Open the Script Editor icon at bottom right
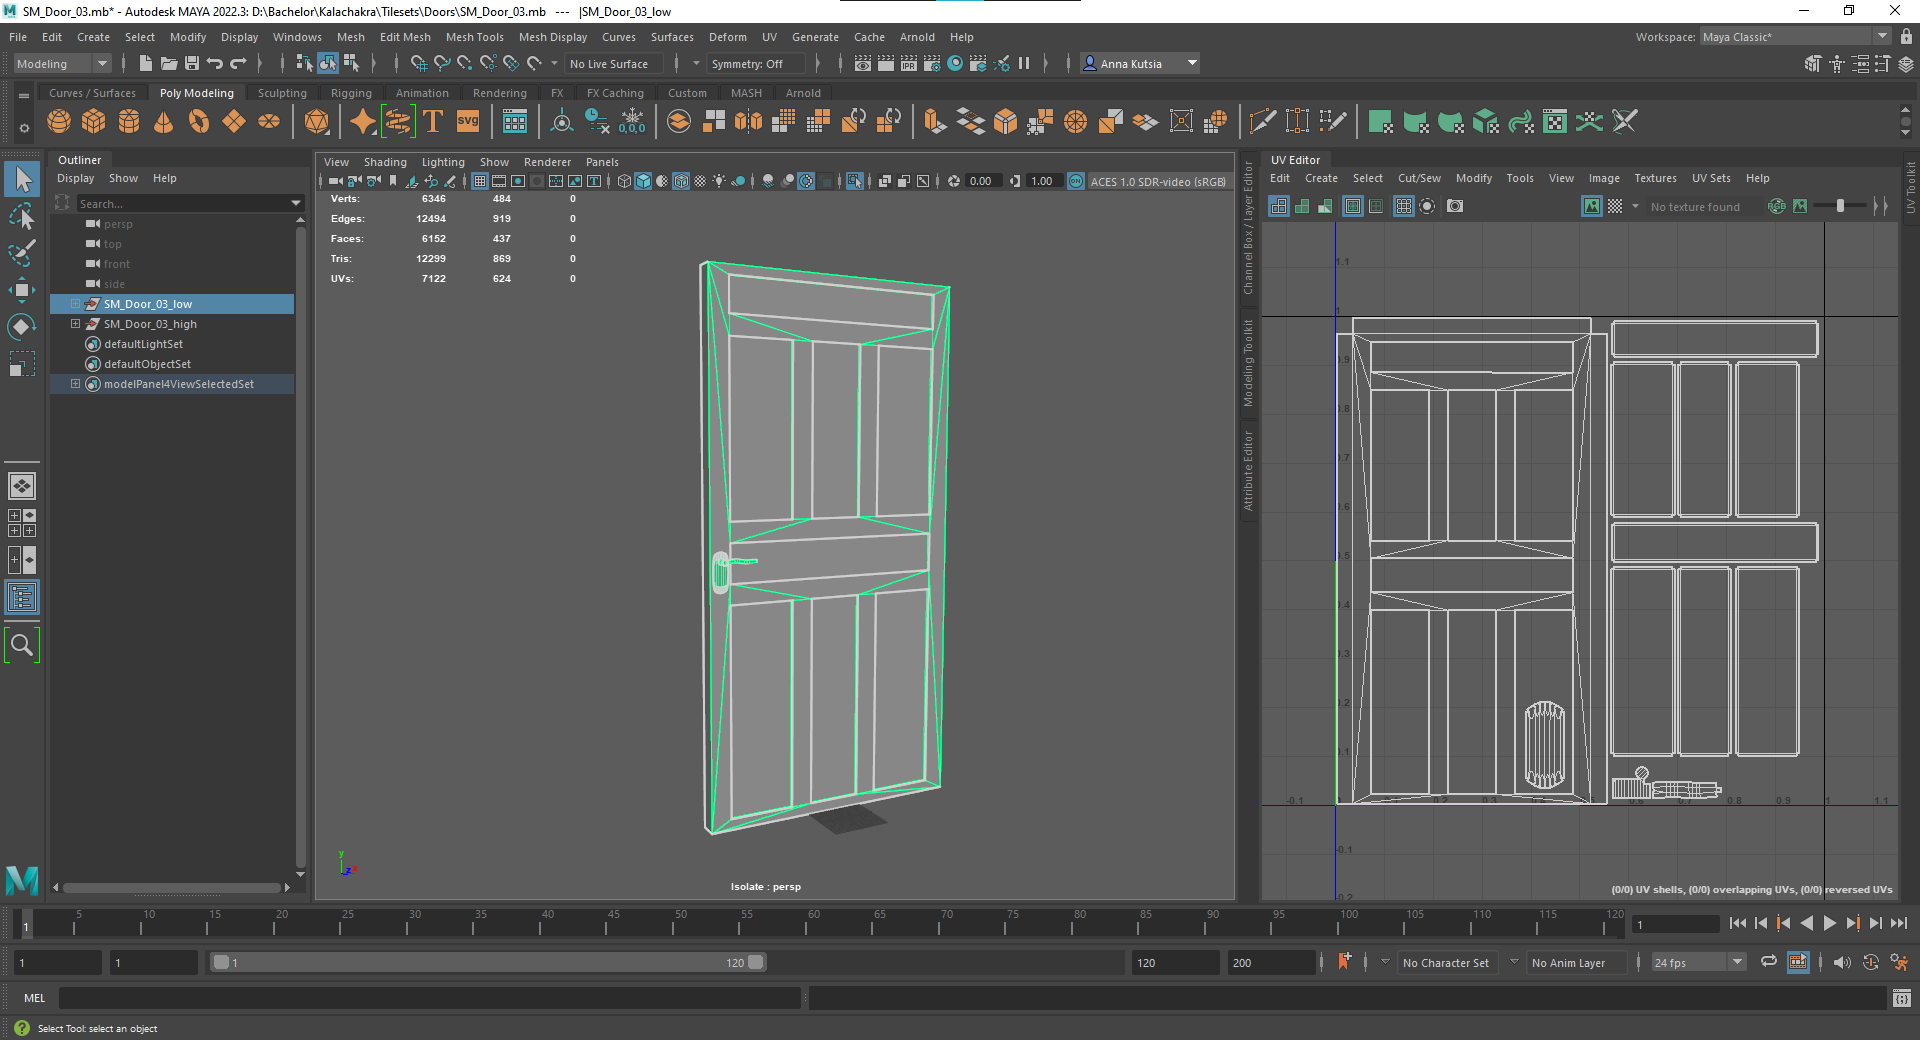Viewport: 1920px width, 1040px height. [1901, 998]
